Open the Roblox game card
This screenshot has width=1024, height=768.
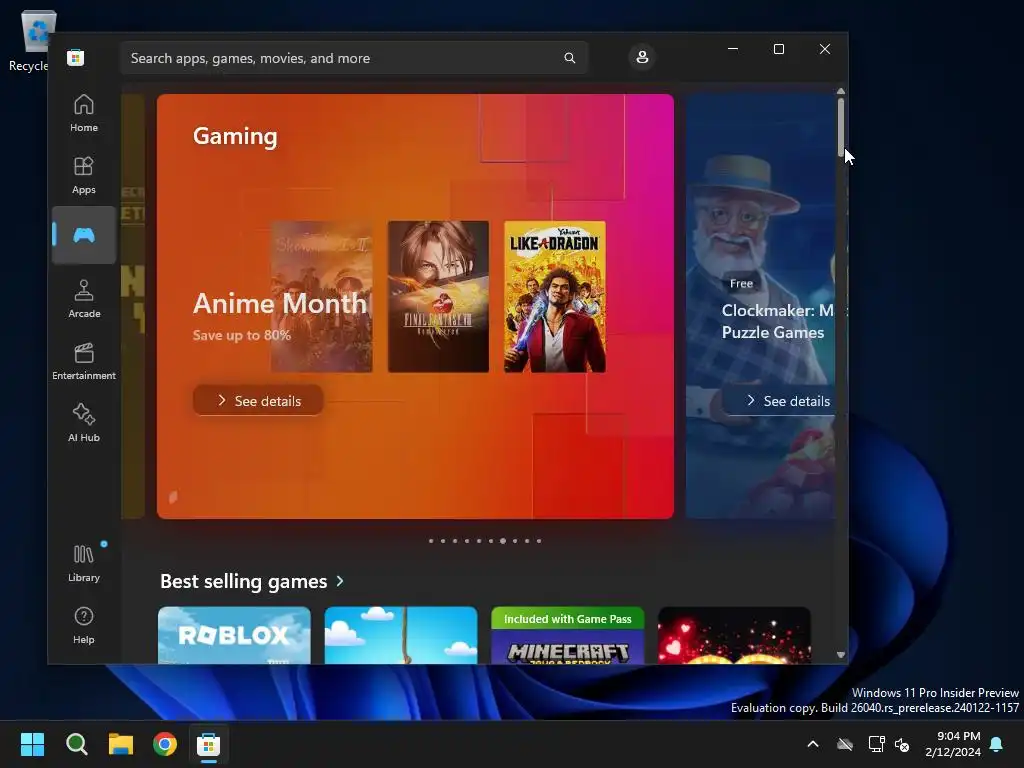click(234, 635)
